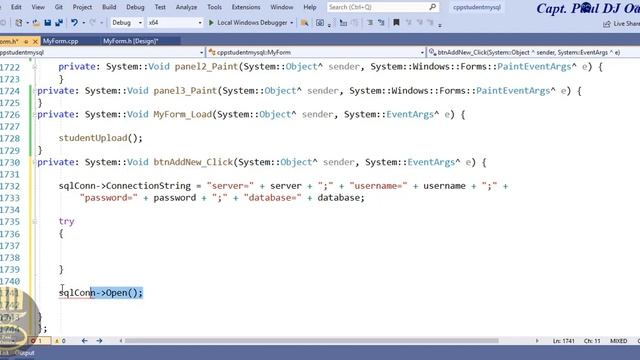Screen dimensions: 640x360
Task: Click the "database=" string at line 1733
Action: click(273, 198)
